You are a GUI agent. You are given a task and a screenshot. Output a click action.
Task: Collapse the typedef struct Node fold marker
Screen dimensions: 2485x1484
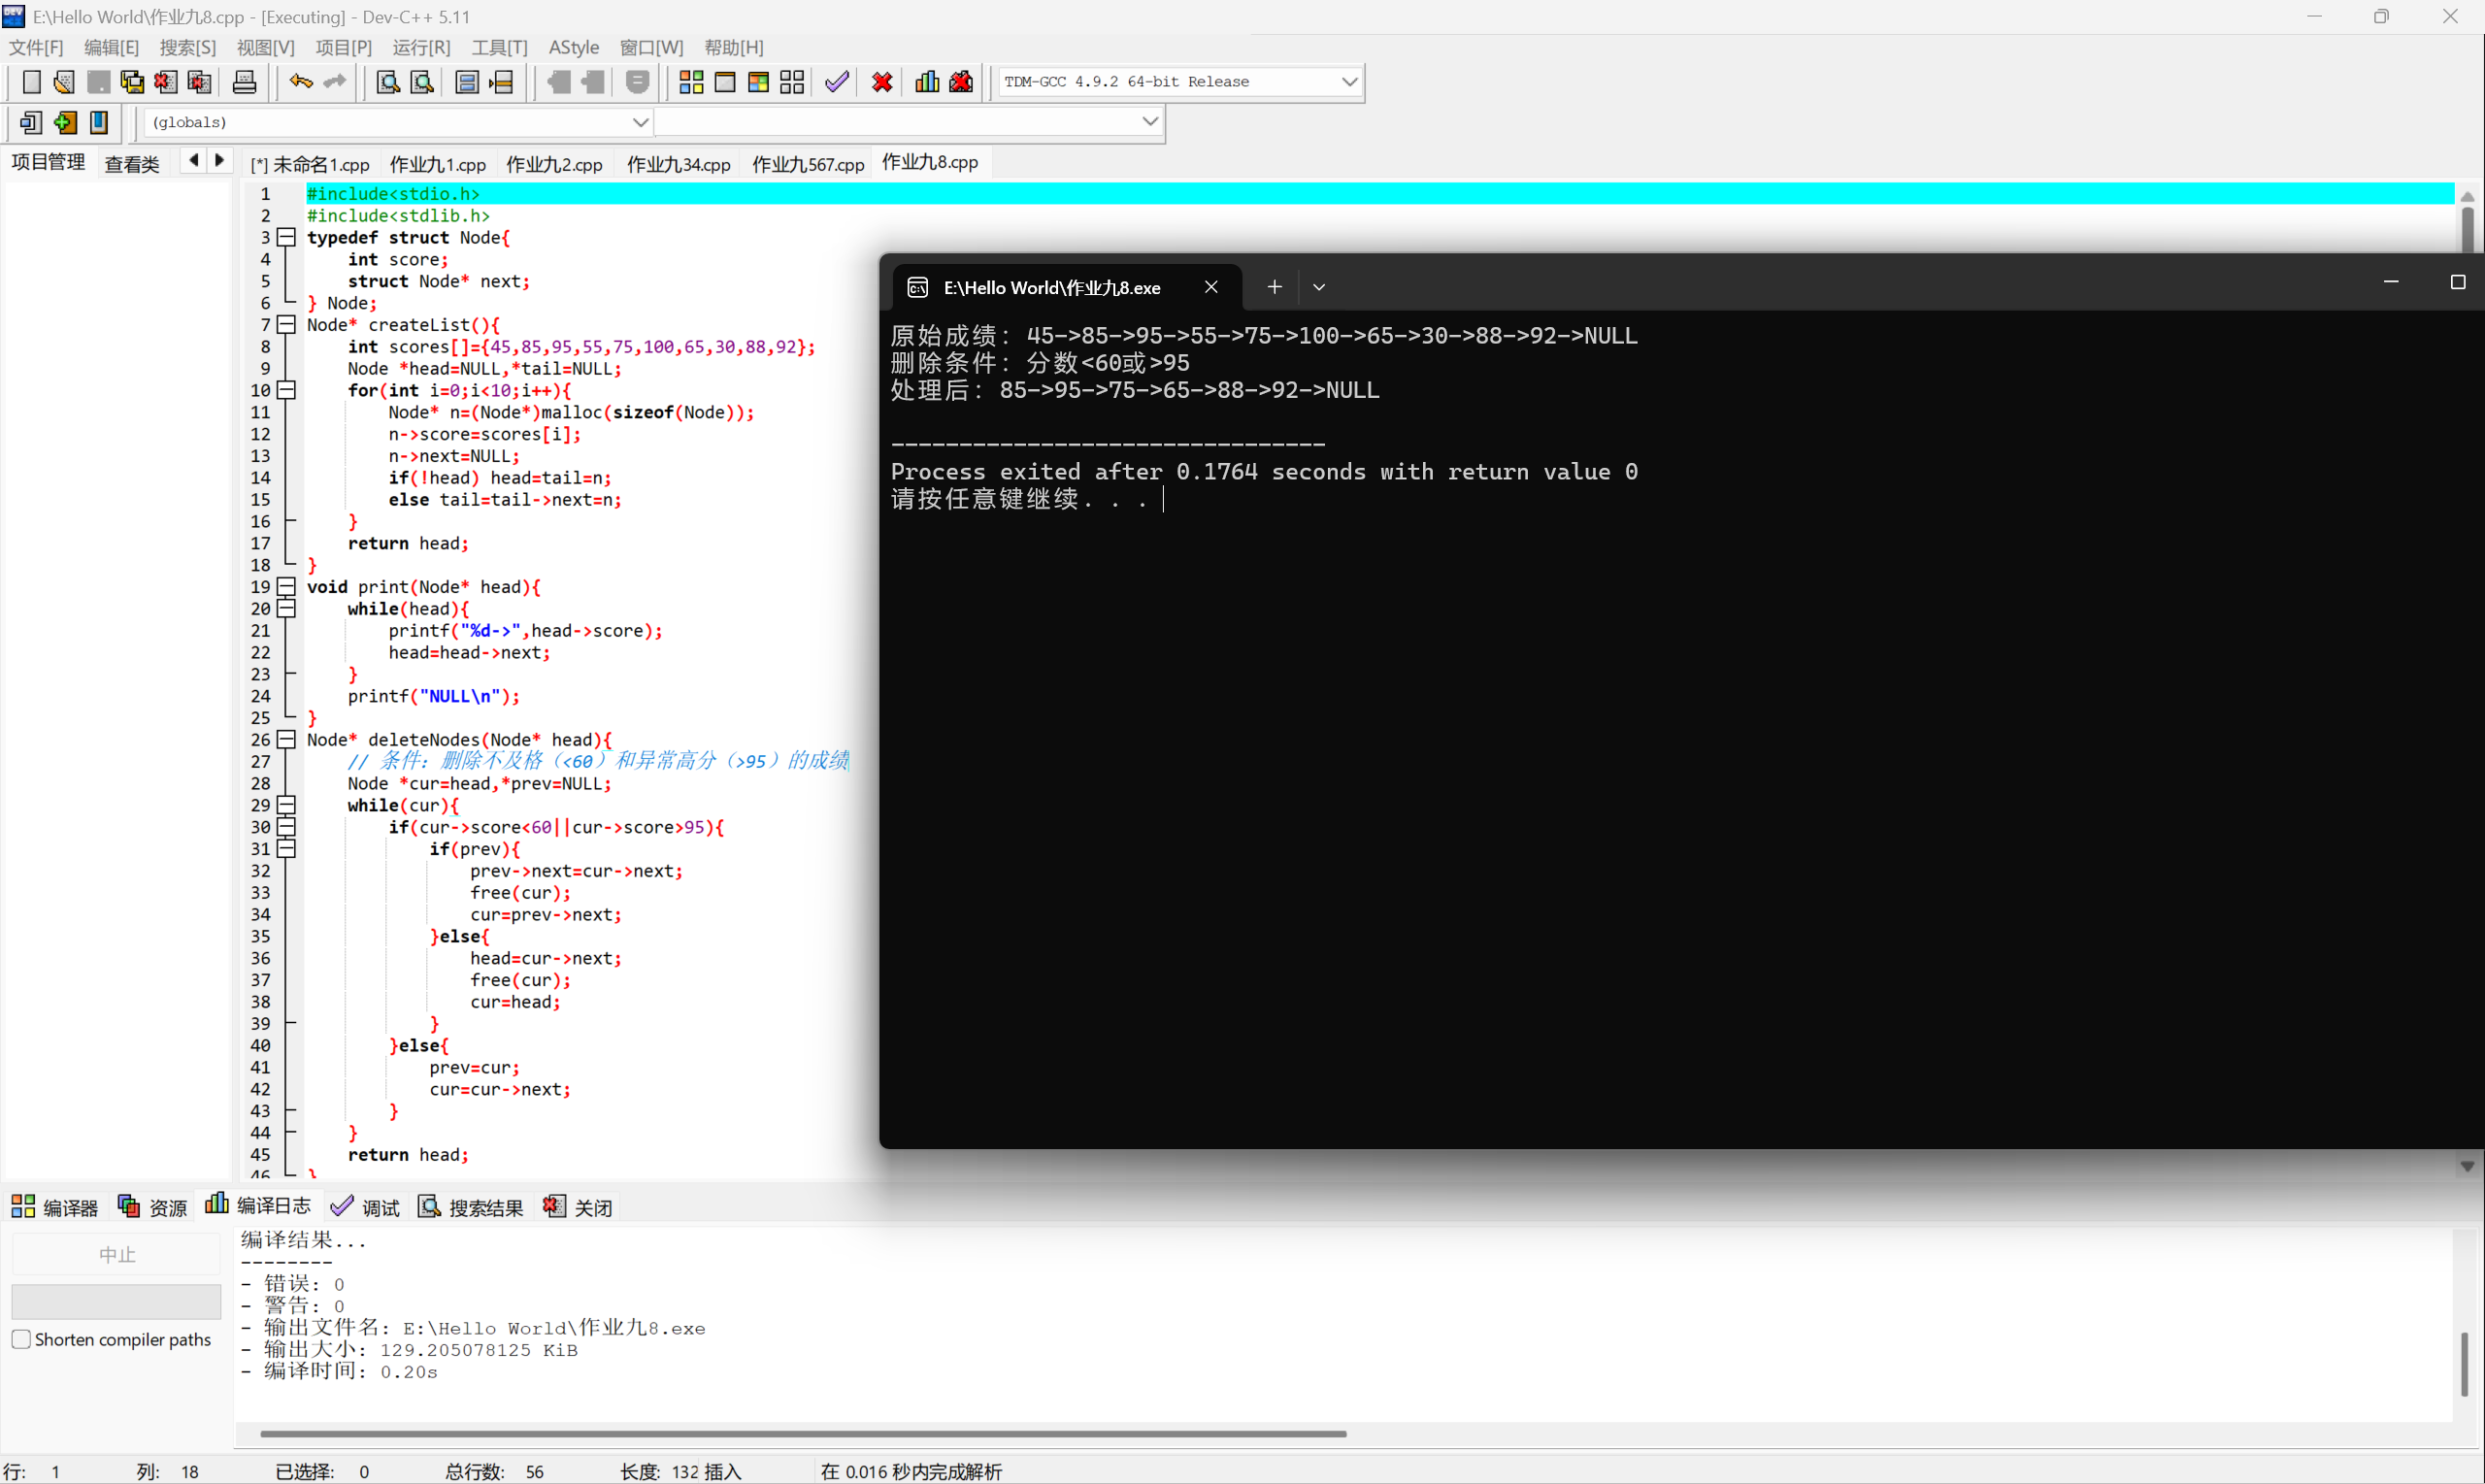coord(287,238)
